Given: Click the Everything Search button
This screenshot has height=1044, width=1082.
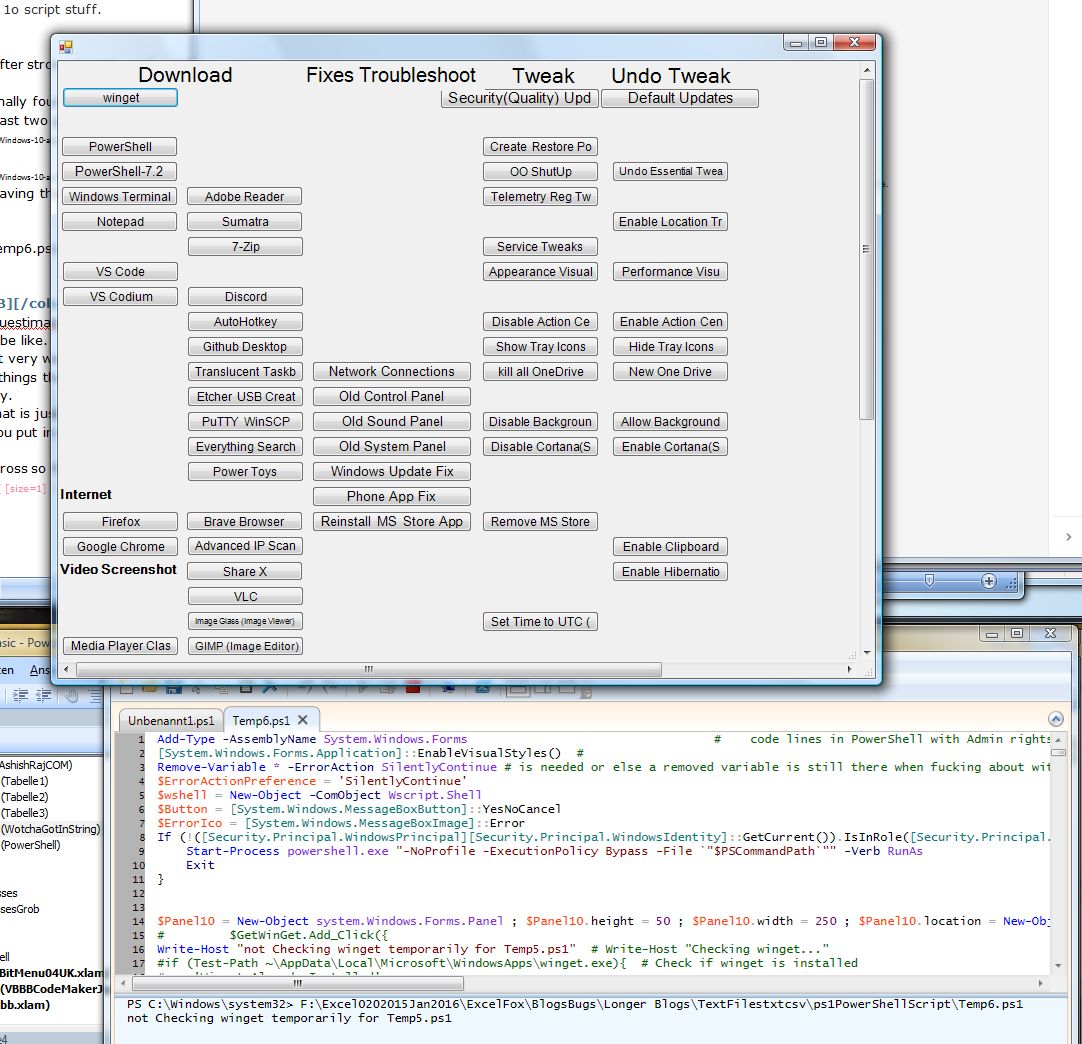Looking at the screenshot, I should coord(245,446).
